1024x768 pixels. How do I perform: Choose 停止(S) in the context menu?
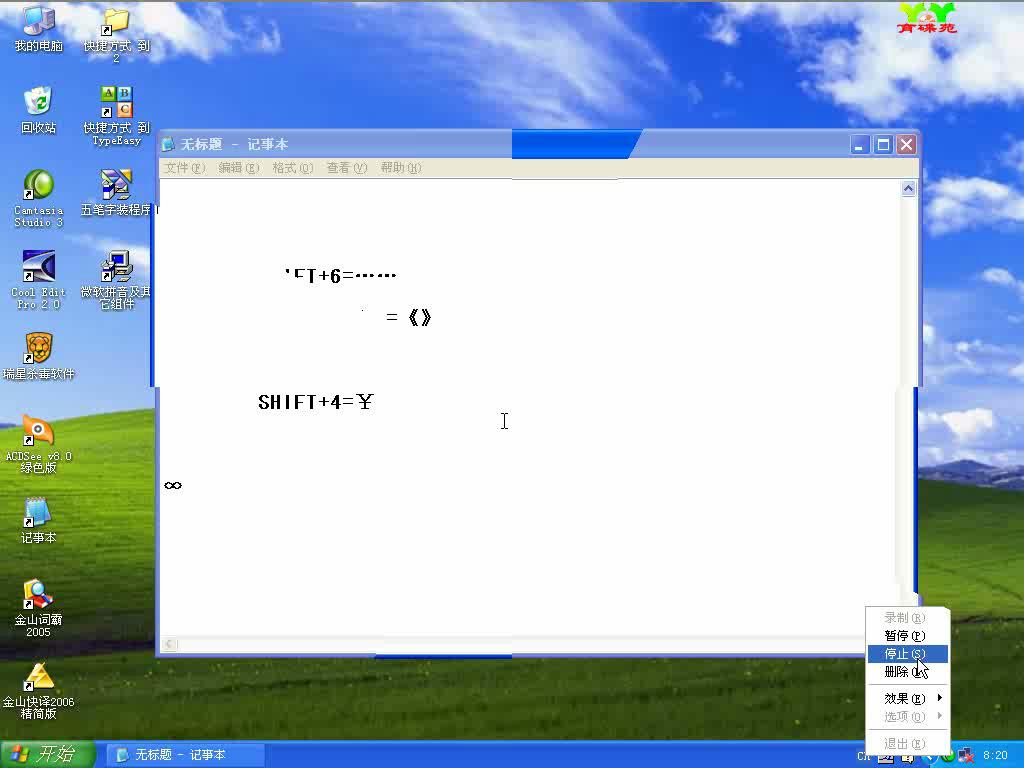pos(908,654)
